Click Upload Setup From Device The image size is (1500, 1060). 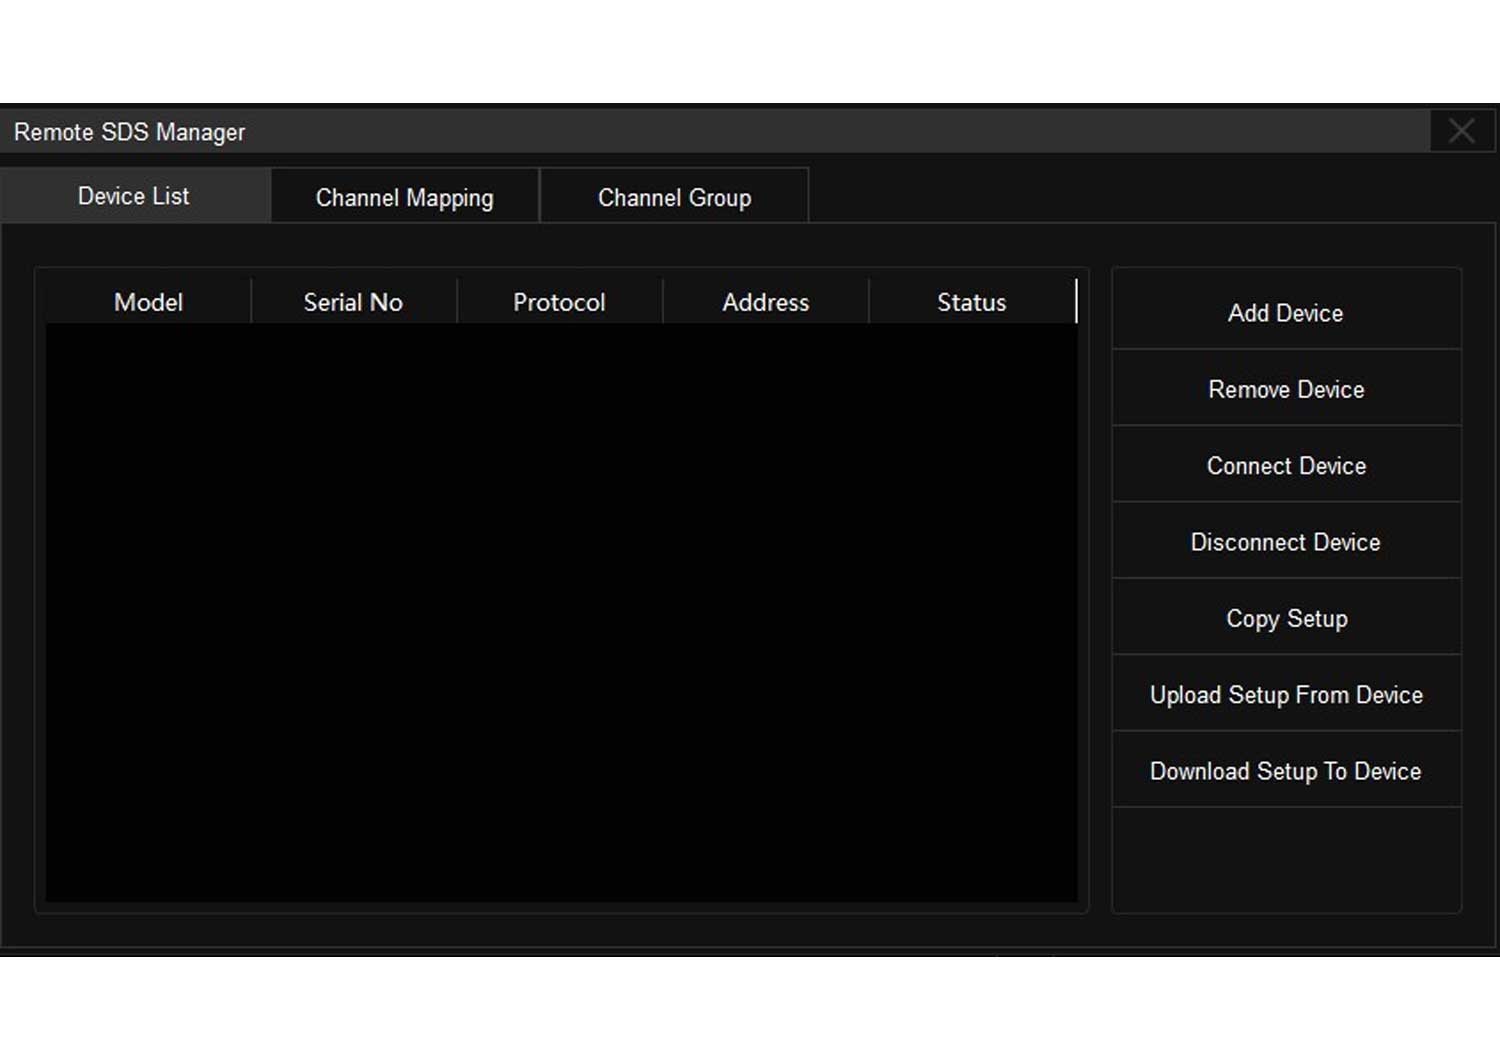click(x=1286, y=695)
